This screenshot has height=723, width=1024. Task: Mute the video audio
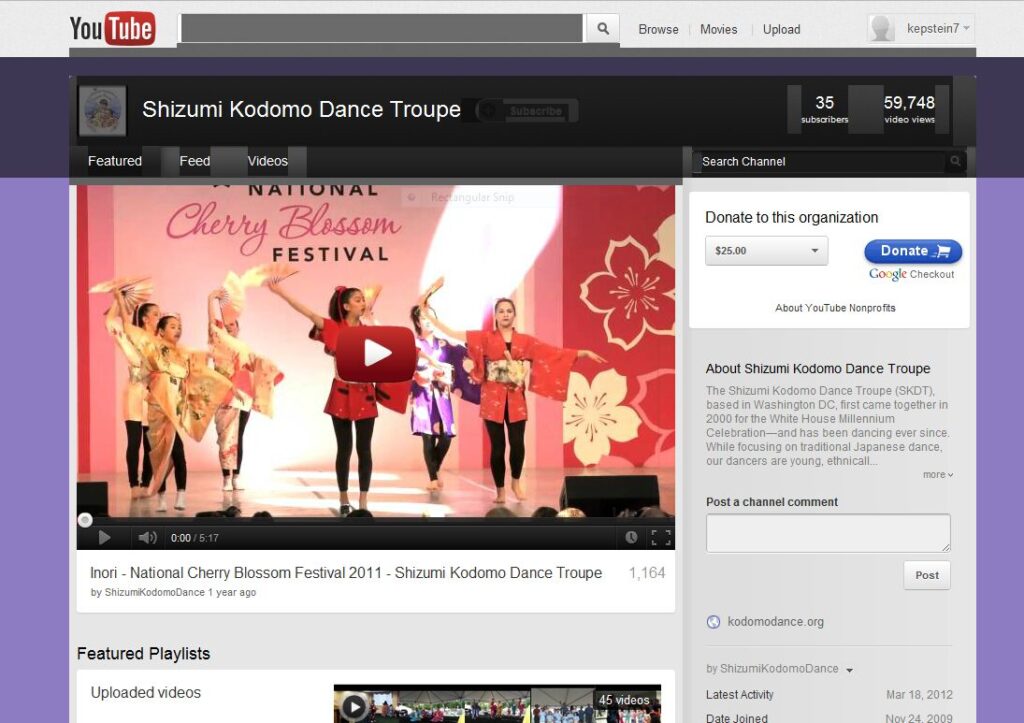147,537
